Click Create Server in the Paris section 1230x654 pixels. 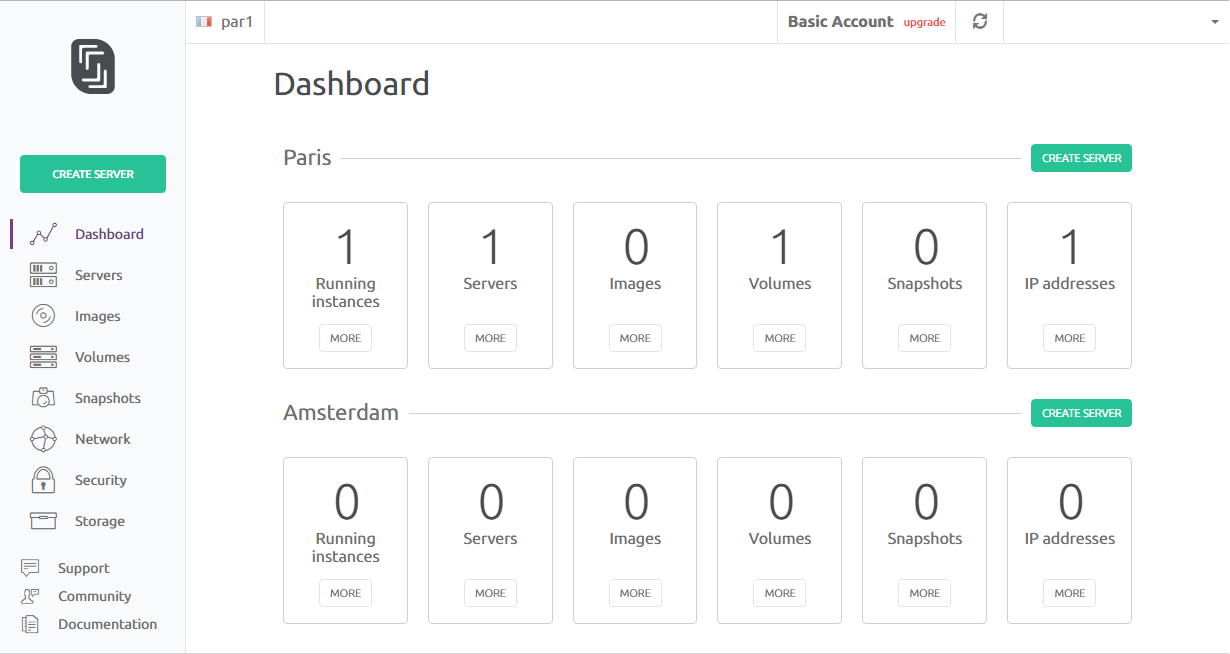tap(1081, 158)
